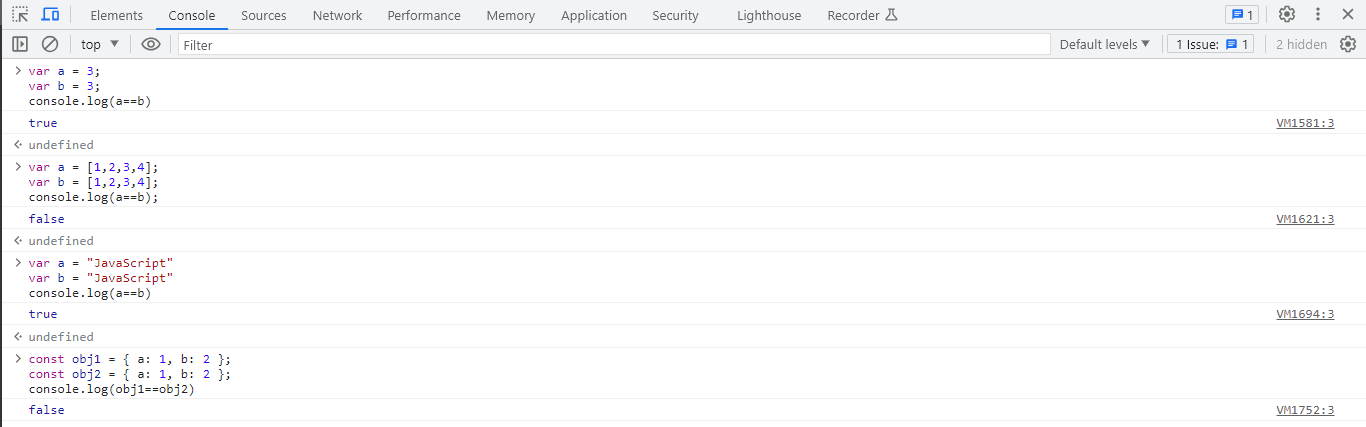
Task: Activate the inspect element picker icon
Action: point(20,15)
